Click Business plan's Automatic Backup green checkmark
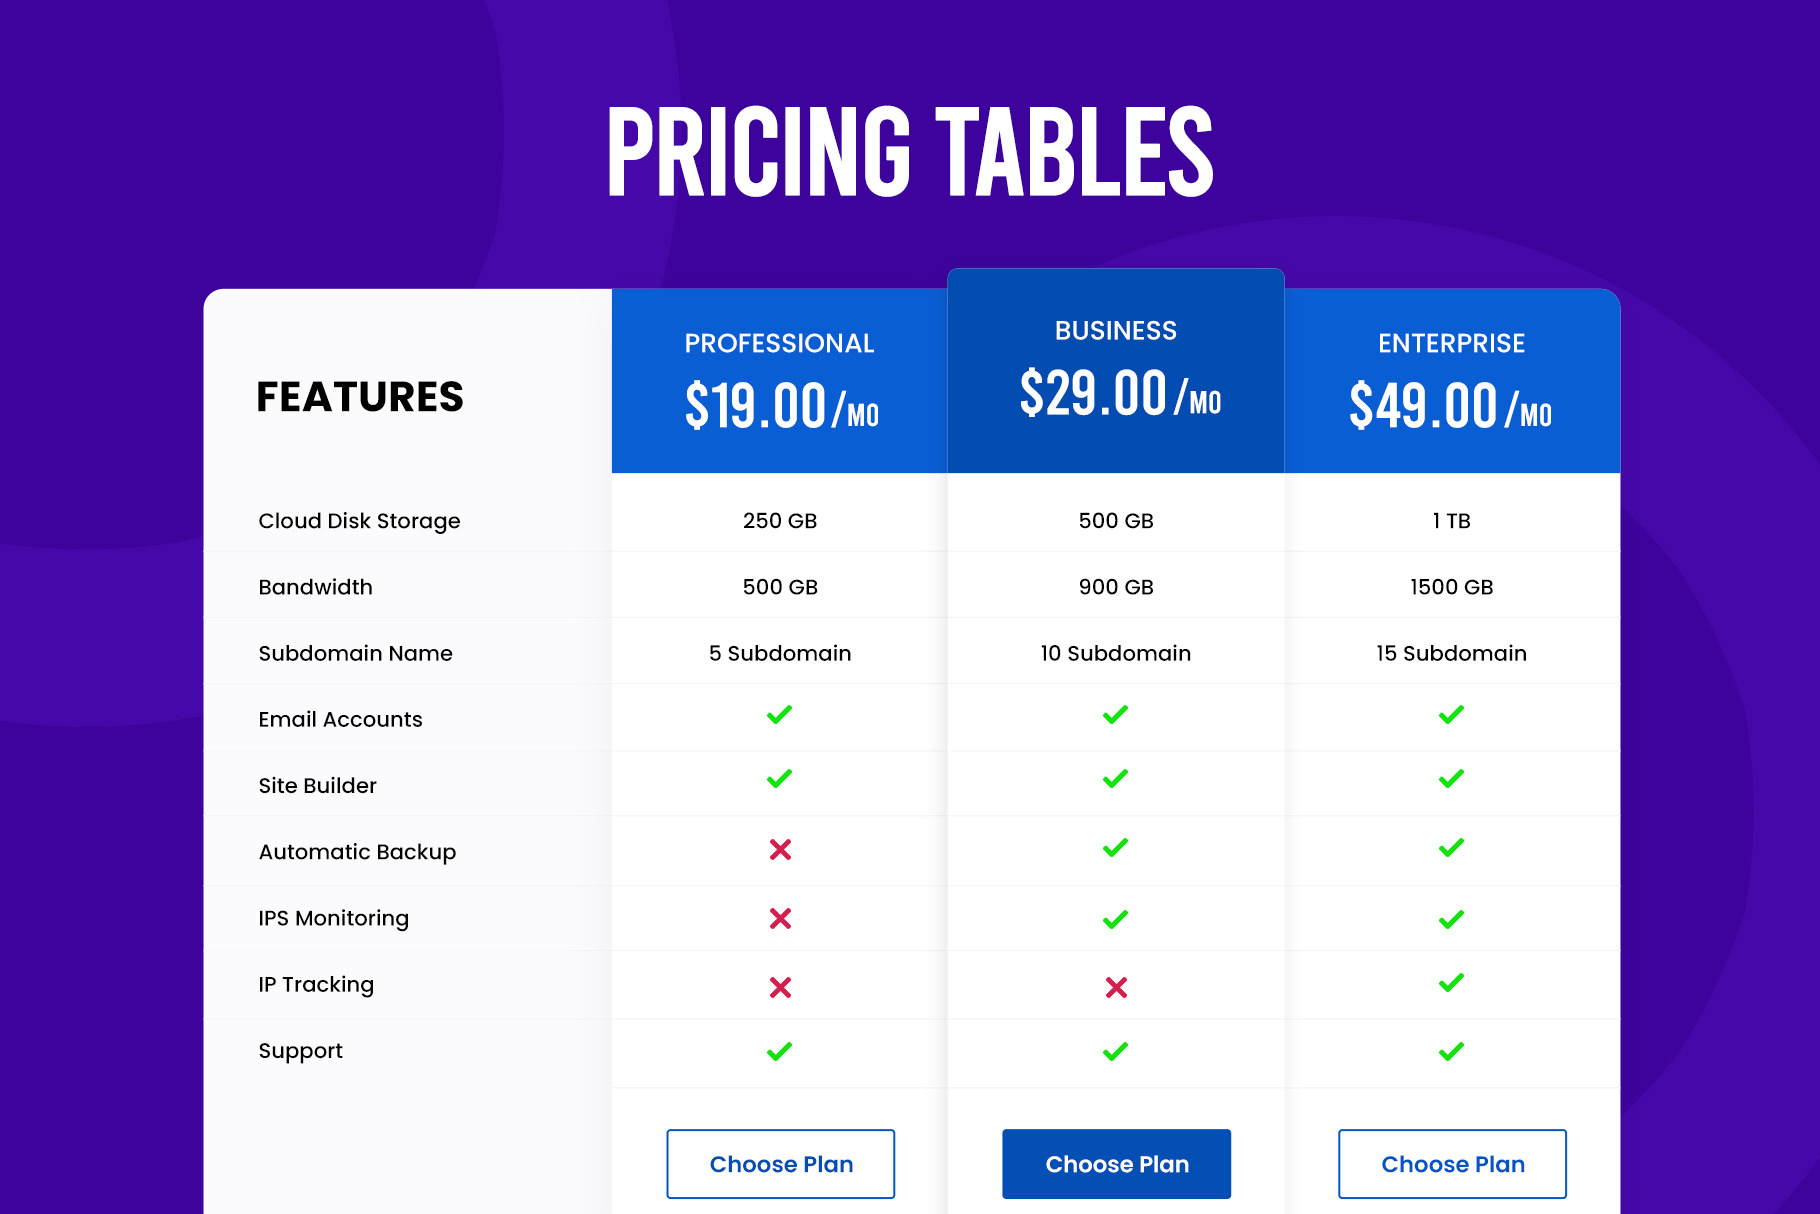Screen dimensions: 1820x1214 [x=1116, y=848]
